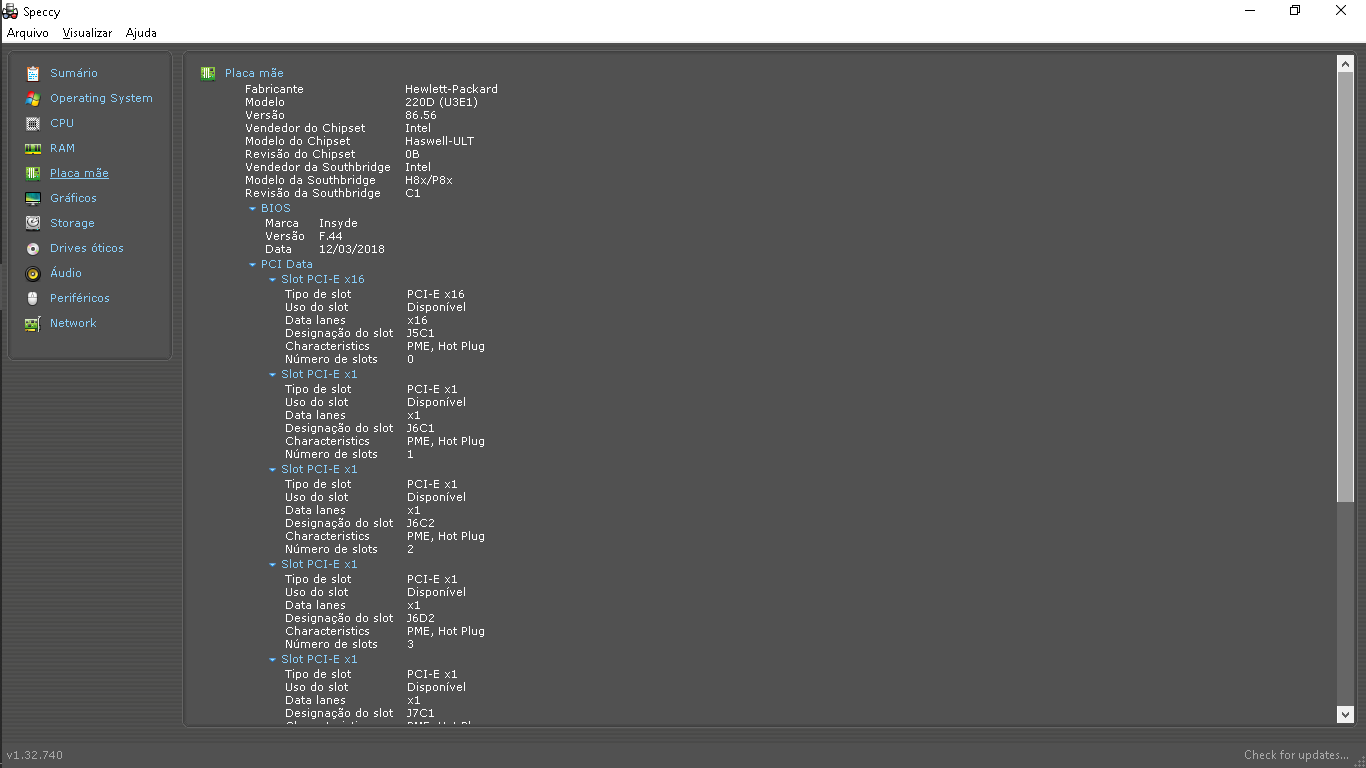Viewport: 1366px width, 768px height.
Task: Go to the CPU section
Action: pyautogui.click(x=62, y=123)
